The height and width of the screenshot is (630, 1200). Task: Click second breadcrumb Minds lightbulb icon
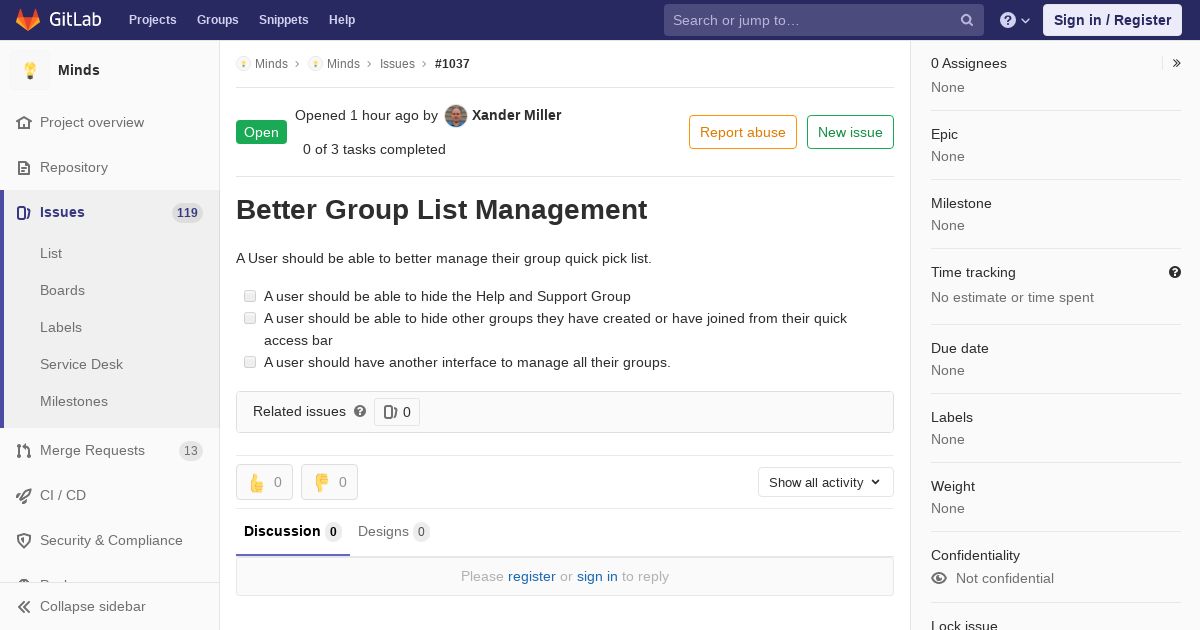click(x=315, y=63)
